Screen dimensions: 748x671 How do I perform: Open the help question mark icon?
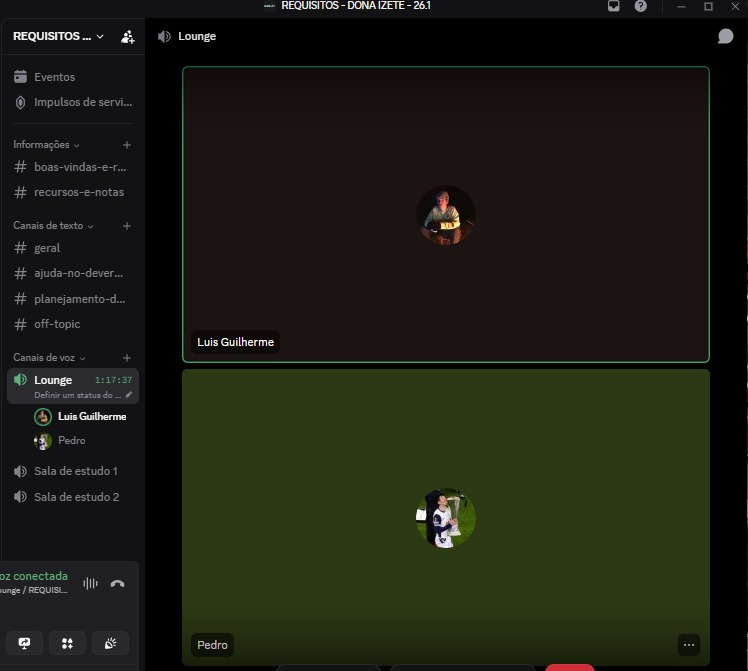pos(640,6)
